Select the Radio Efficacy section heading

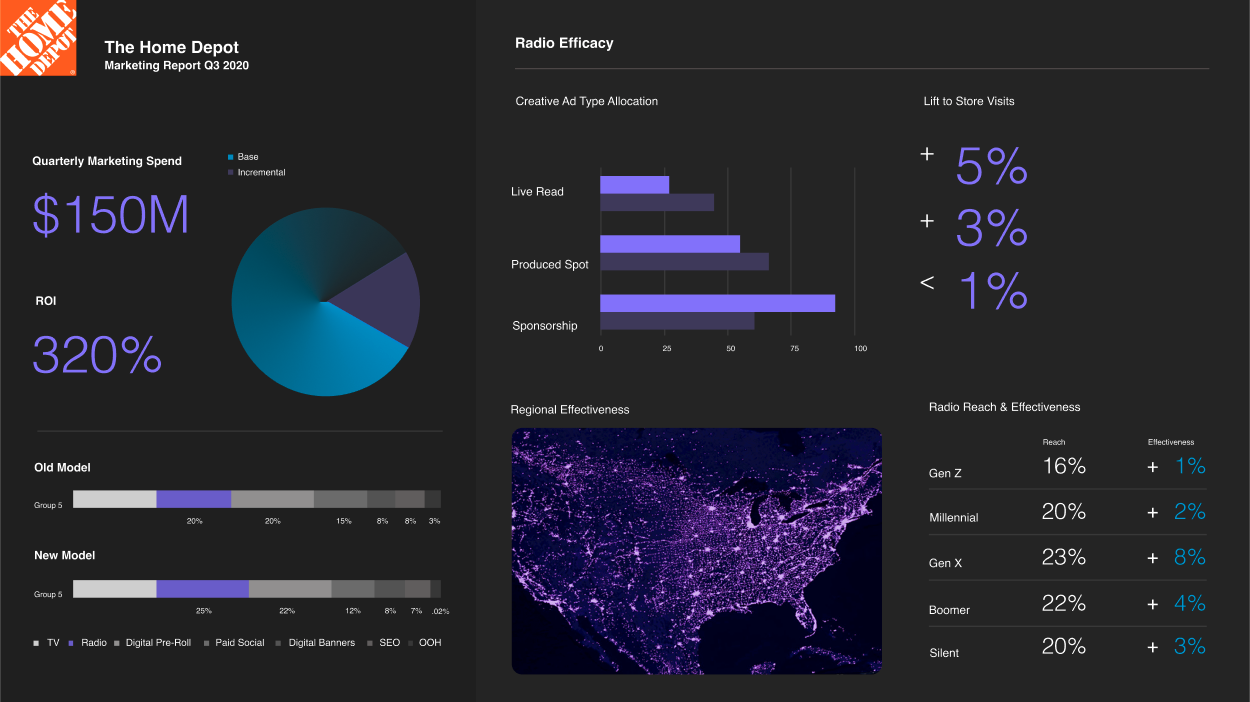[x=564, y=43]
